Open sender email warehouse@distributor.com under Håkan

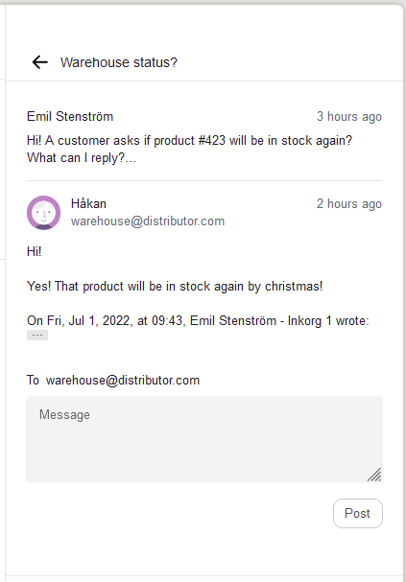coord(148,221)
